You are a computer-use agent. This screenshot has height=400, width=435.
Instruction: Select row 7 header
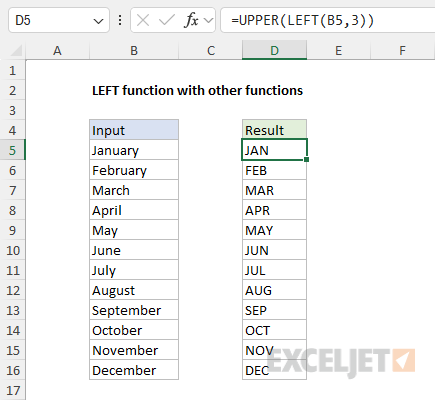13,190
